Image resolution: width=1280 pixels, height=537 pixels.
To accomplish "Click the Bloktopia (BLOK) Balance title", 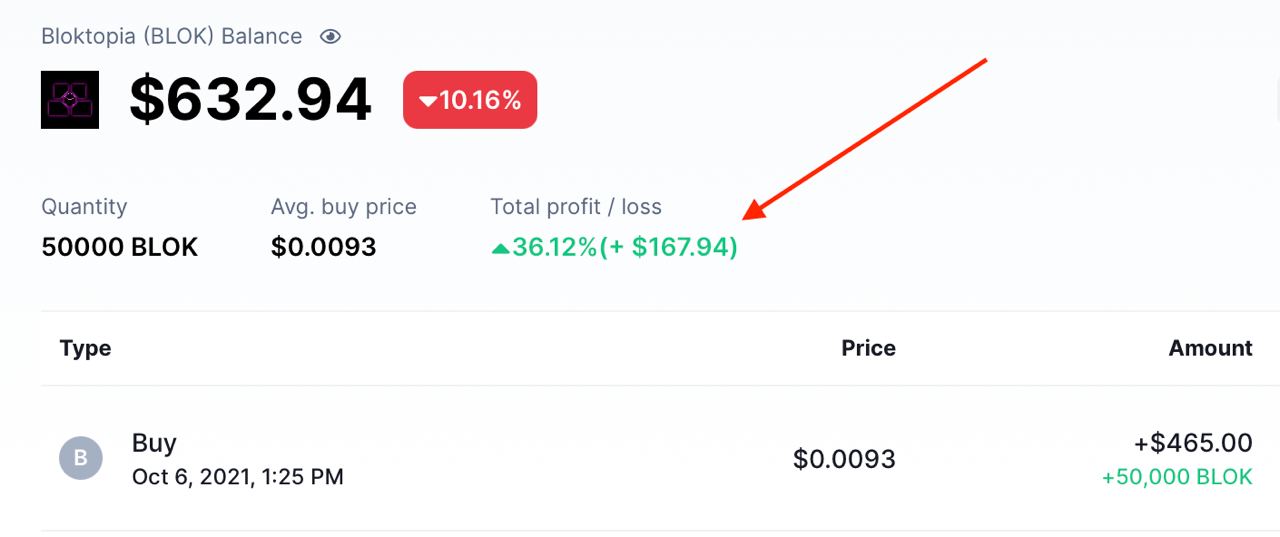I will [x=171, y=37].
